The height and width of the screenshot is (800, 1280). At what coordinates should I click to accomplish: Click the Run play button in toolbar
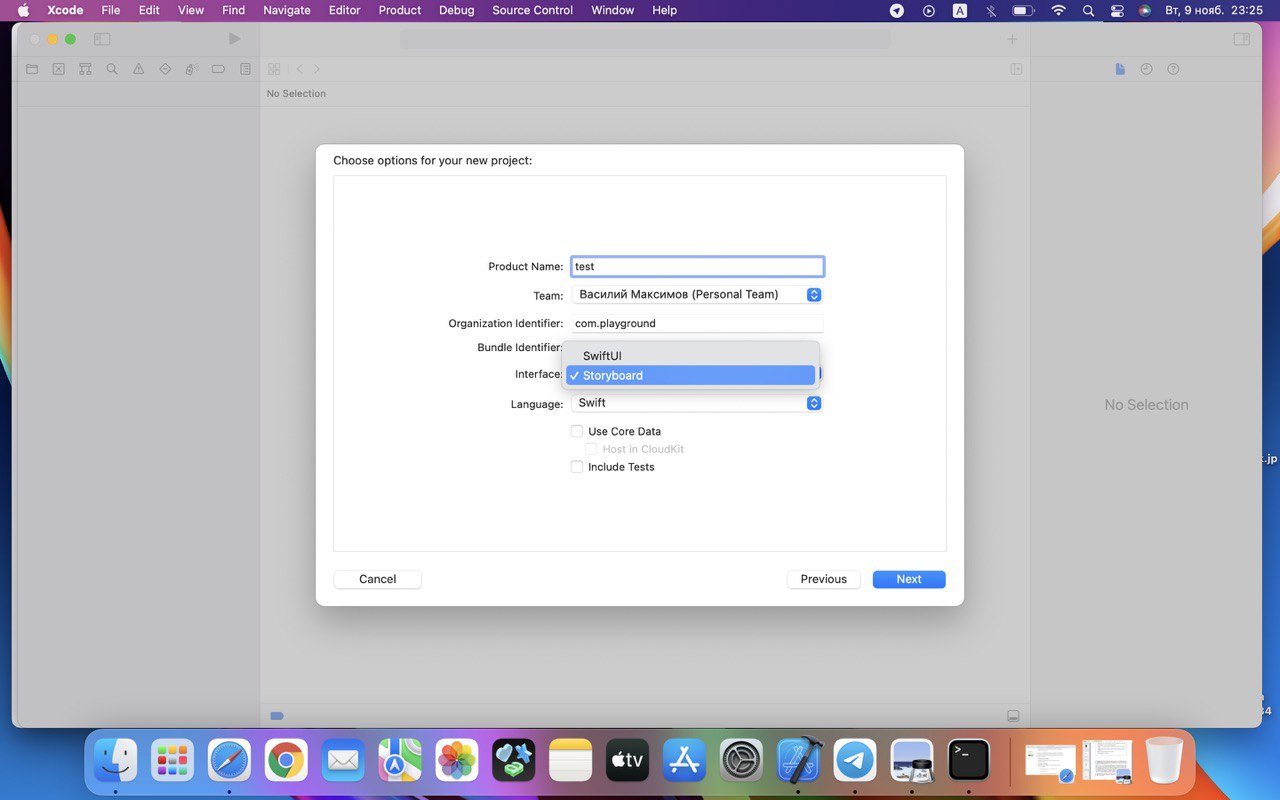point(234,39)
